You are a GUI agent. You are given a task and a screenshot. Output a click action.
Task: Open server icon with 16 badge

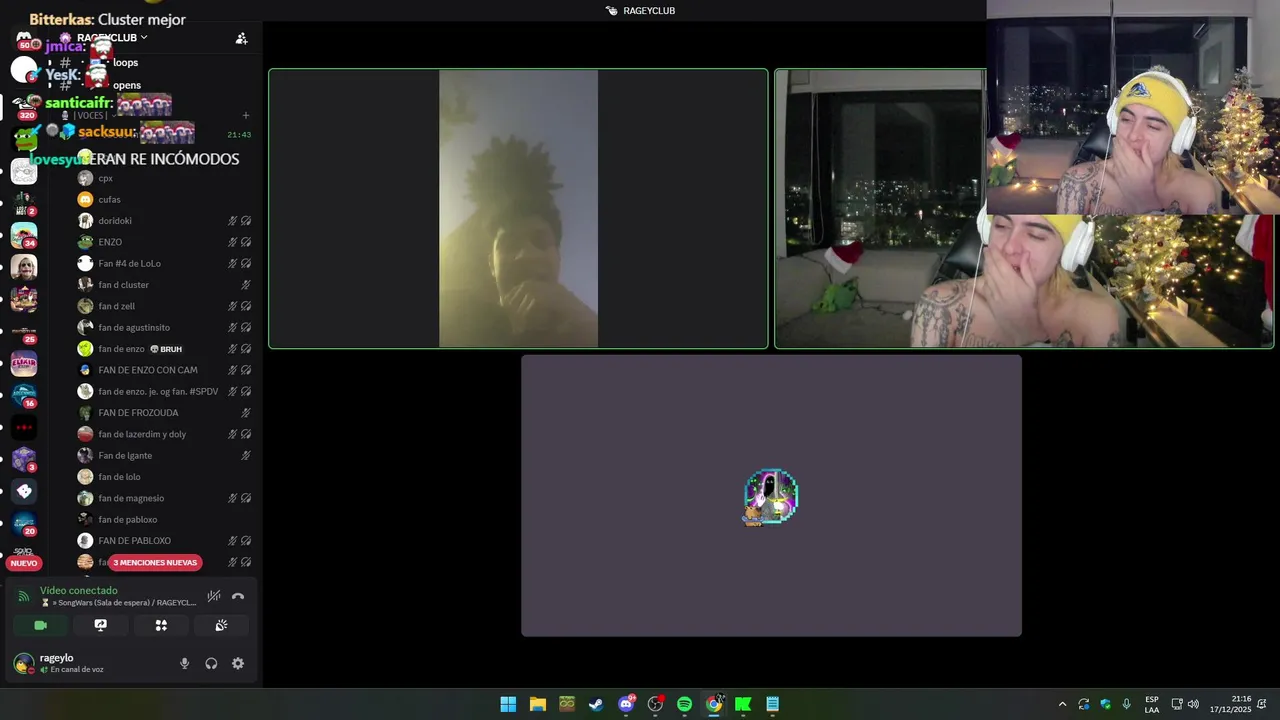[x=24, y=396]
